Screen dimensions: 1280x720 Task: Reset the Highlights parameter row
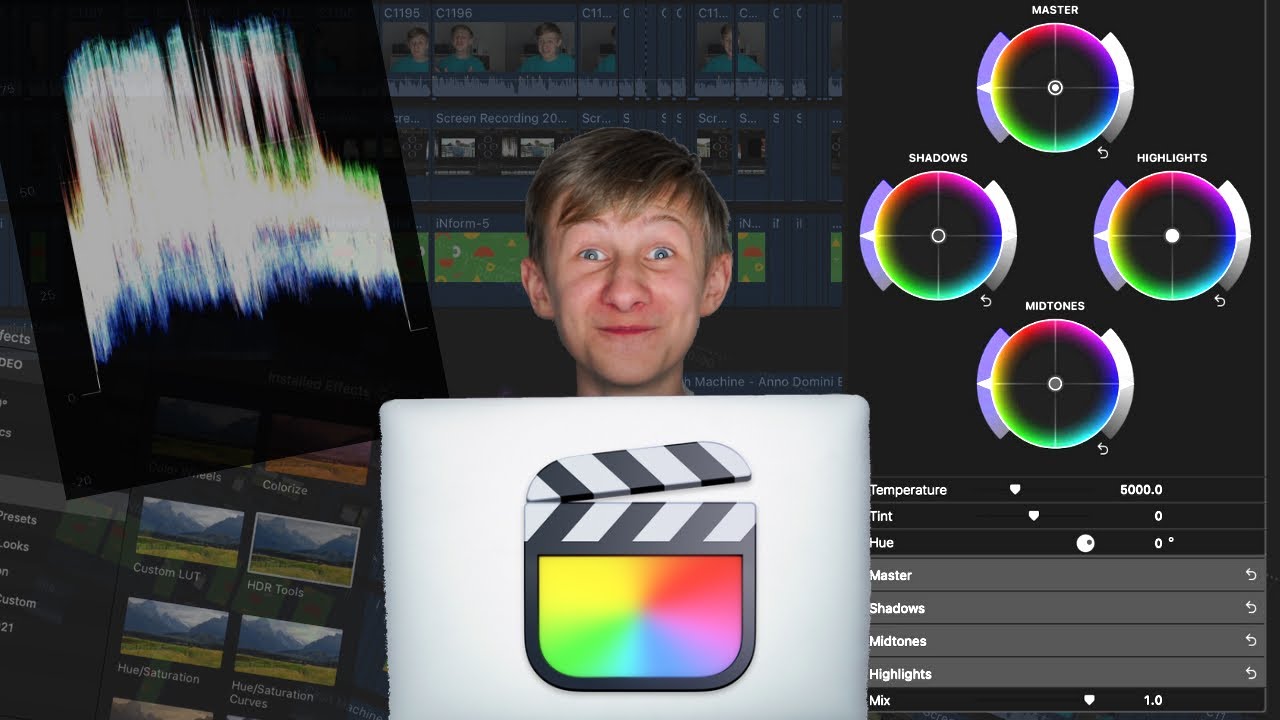pos(1250,674)
